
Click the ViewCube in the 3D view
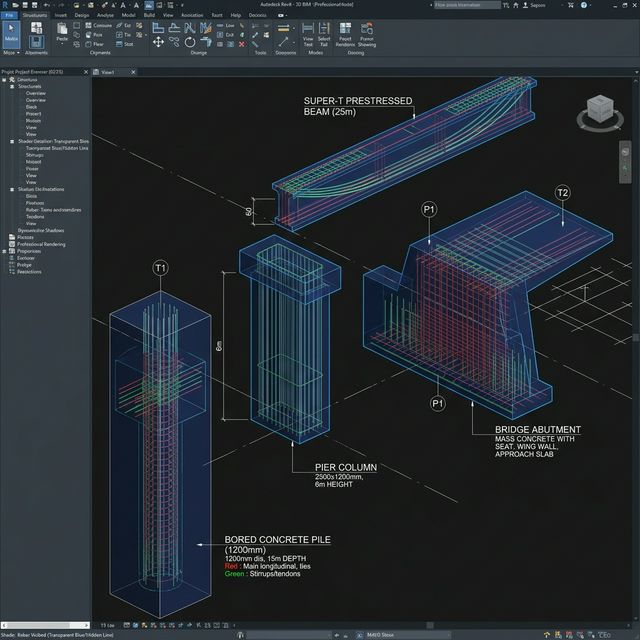pos(600,111)
